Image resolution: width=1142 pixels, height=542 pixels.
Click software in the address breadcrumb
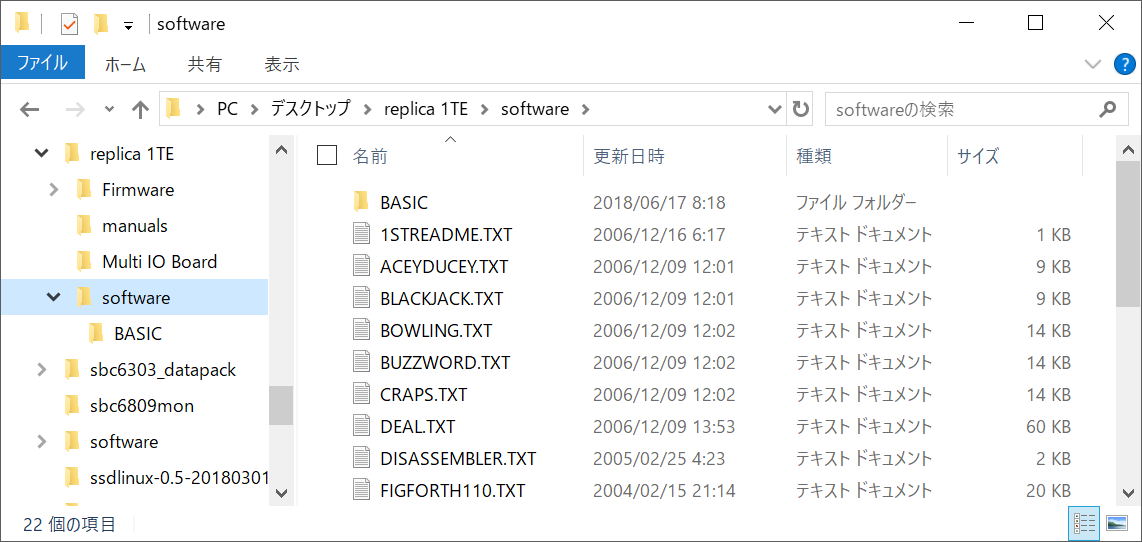pos(535,109)
